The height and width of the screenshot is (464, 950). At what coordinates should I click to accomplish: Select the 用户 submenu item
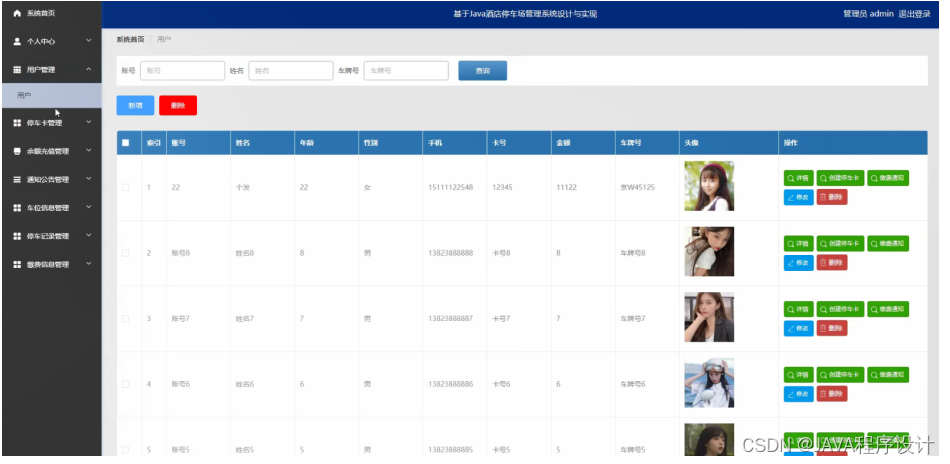click(x=51, y=96)
